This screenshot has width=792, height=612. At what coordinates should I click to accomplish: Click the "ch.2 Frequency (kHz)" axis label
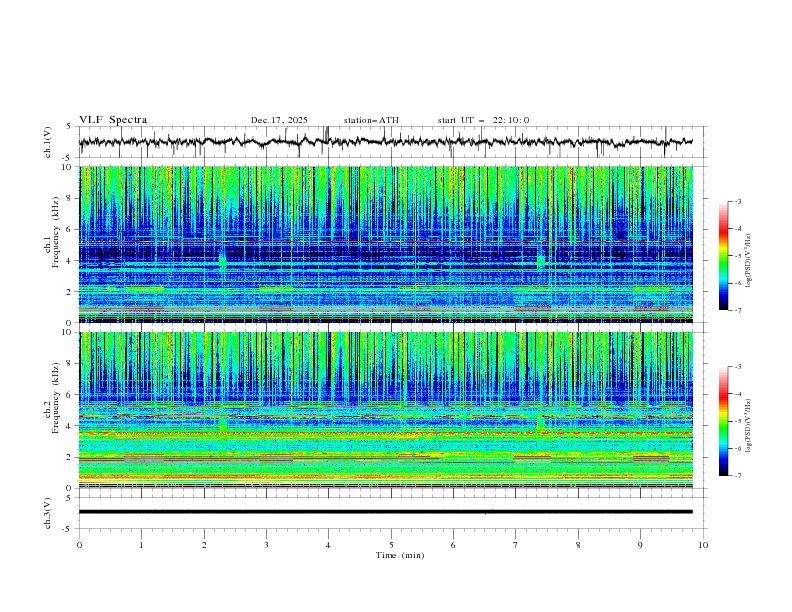[x=52, y=397]
